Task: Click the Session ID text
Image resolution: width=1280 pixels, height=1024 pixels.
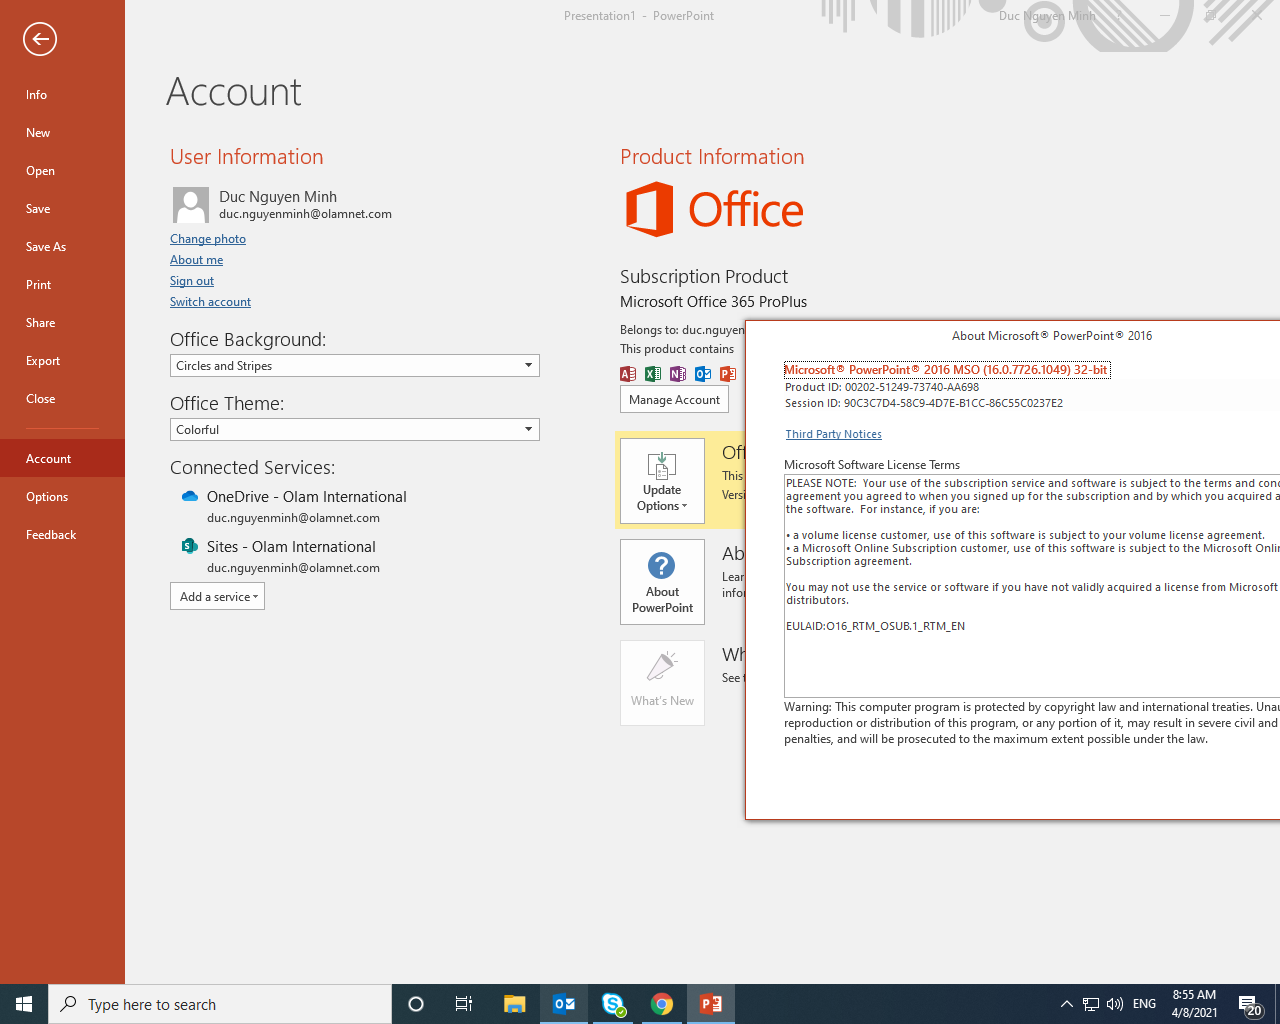Action: 924,403
